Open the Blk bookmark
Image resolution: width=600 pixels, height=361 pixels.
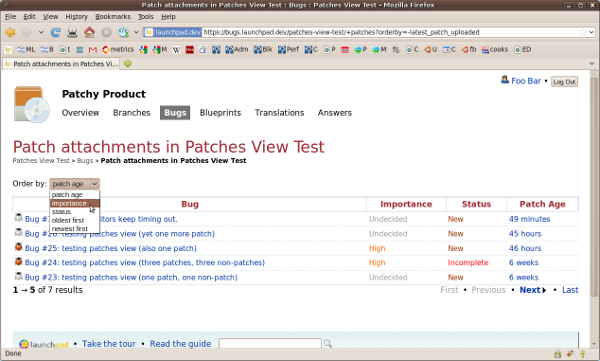tap(263, 49)
